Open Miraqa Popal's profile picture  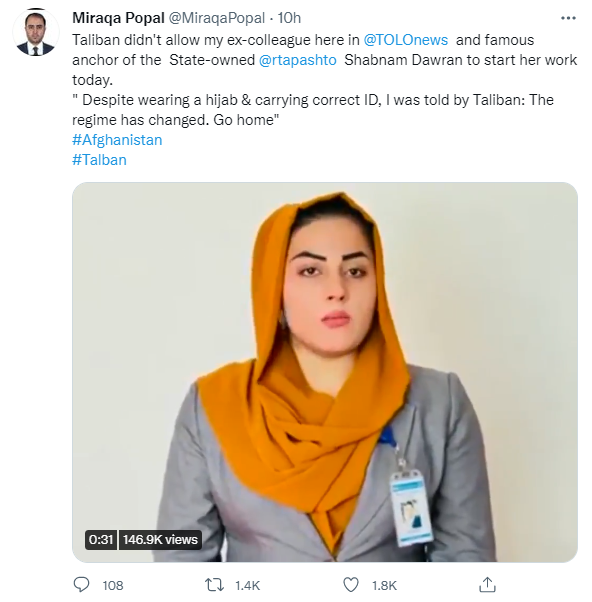35,33
